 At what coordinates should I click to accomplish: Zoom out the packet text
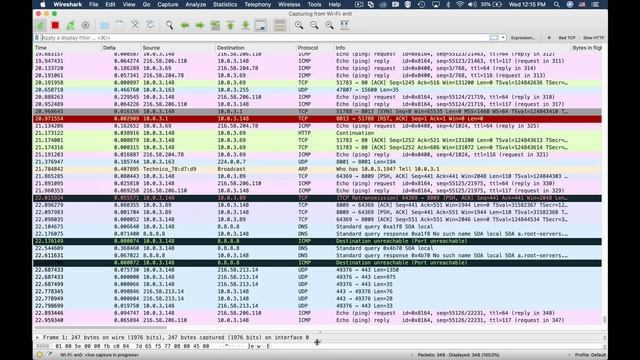pyautogui.click(x=314, y=25)
